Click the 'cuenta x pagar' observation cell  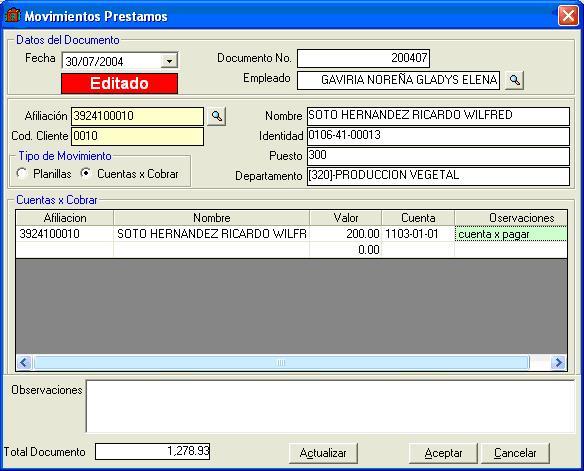[511, 234]
